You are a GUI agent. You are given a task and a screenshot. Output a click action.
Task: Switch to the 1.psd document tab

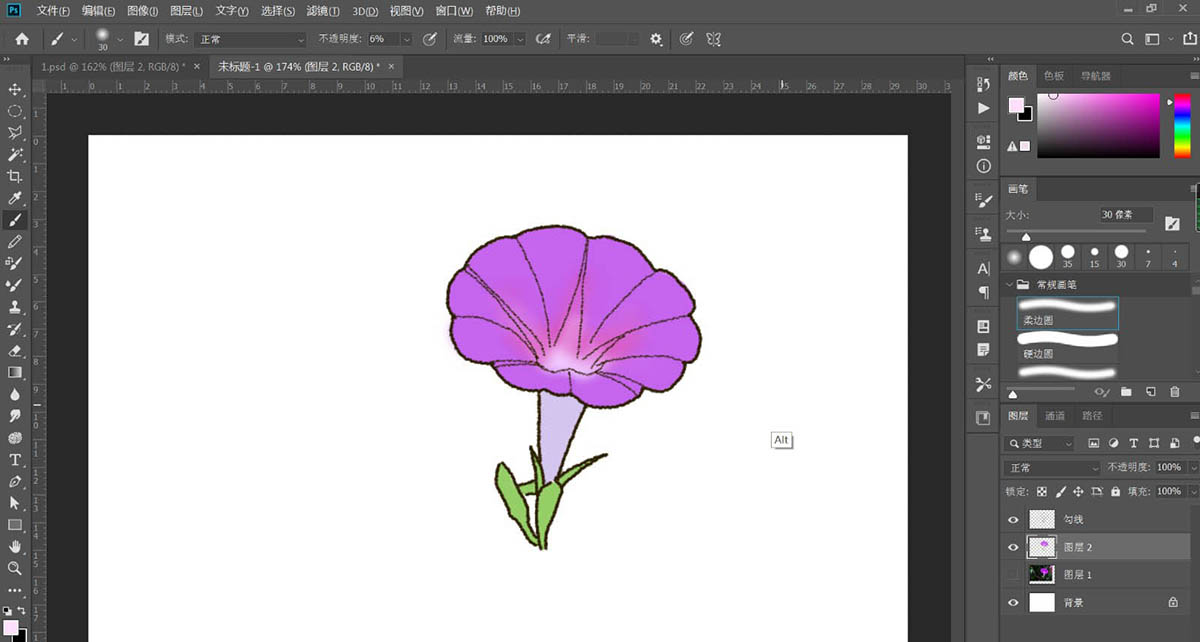coord(112,66)
